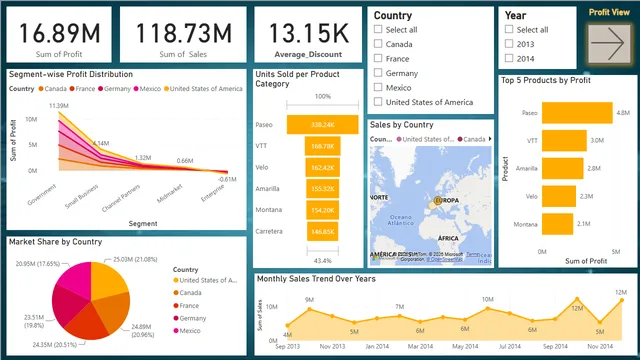Click United States of... legend in Sales by Country
The height and width of the screenshot is (360, 640).
[425, 139]
